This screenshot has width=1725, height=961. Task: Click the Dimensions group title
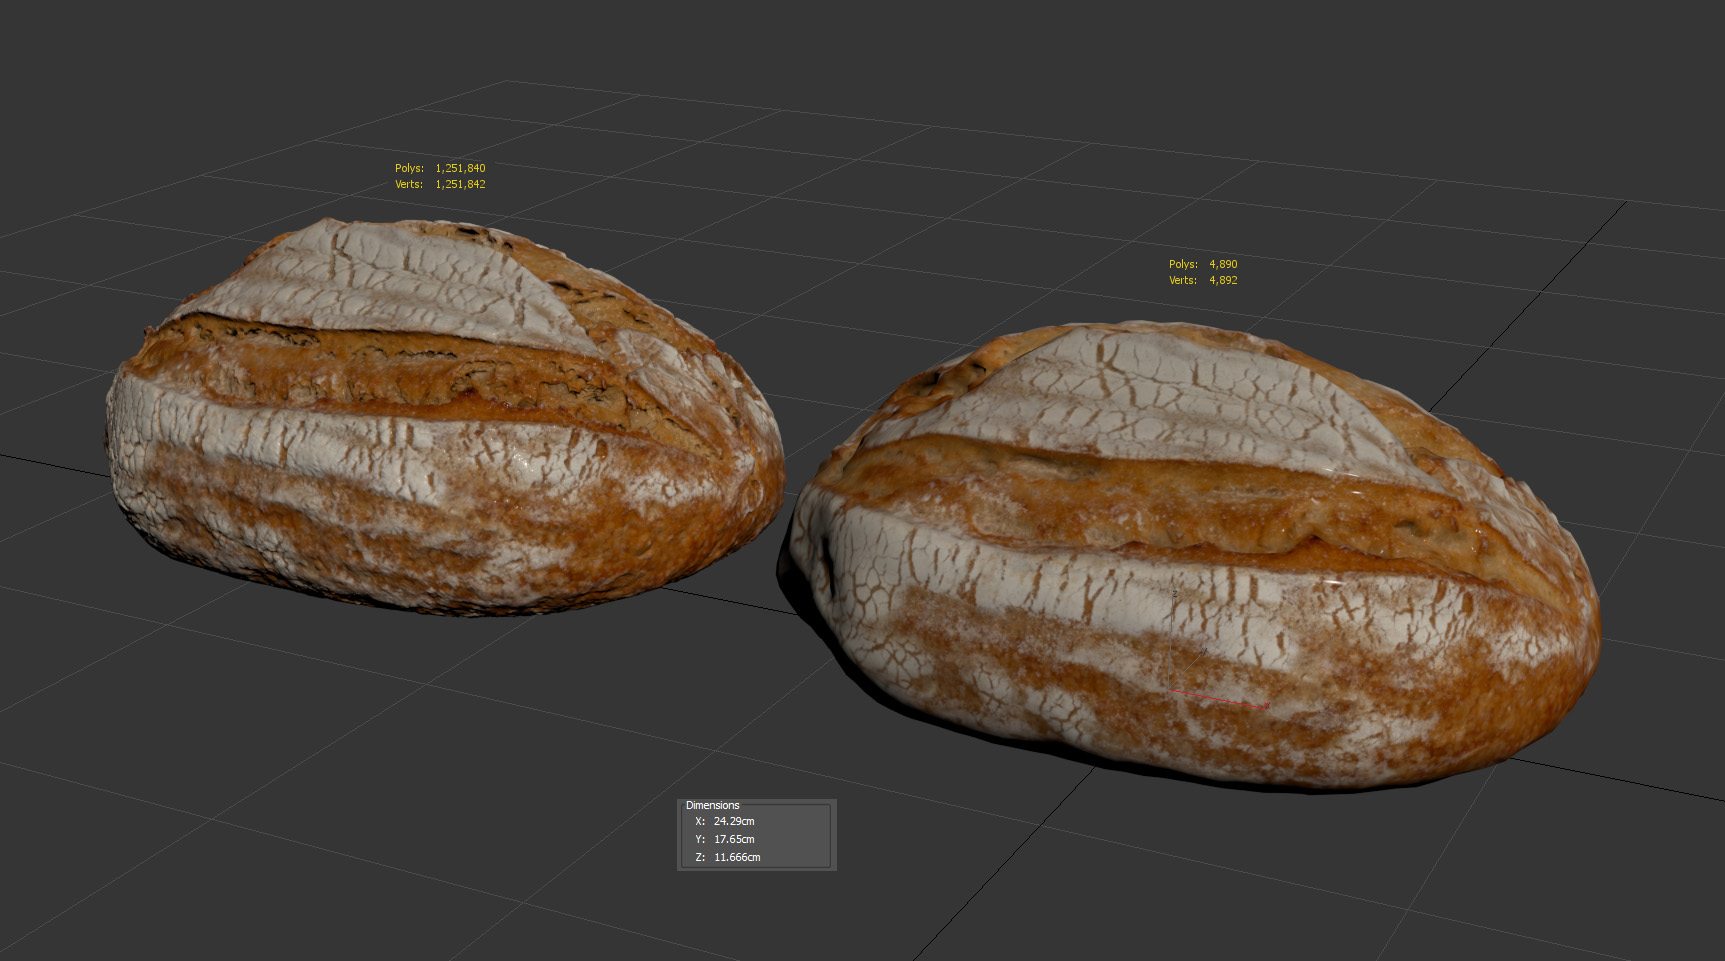coord(712,805)
